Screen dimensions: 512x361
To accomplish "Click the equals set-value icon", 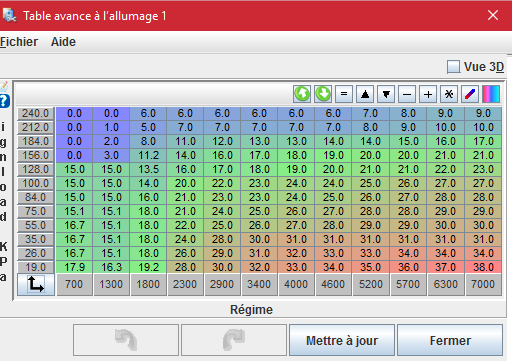I will click(x=344, y=94).
